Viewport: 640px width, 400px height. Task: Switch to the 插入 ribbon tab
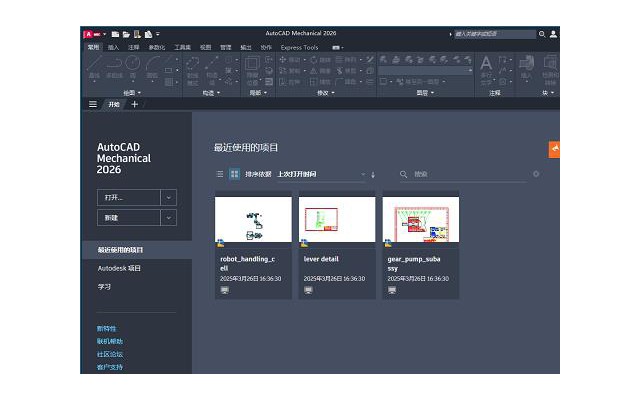pyautogui.click(x=113, y=47)
